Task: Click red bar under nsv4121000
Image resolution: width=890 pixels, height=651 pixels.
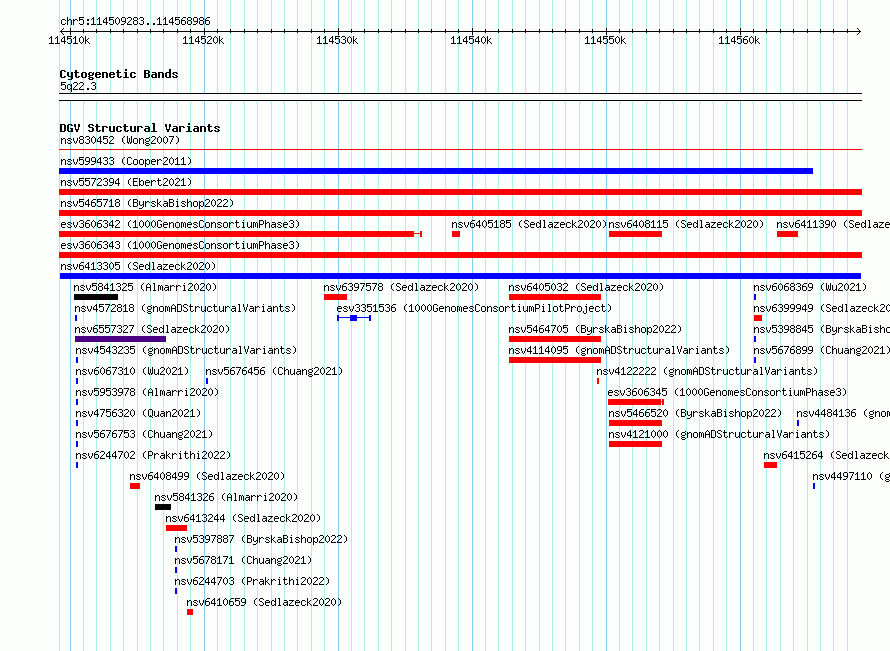Action: [635, 444]
